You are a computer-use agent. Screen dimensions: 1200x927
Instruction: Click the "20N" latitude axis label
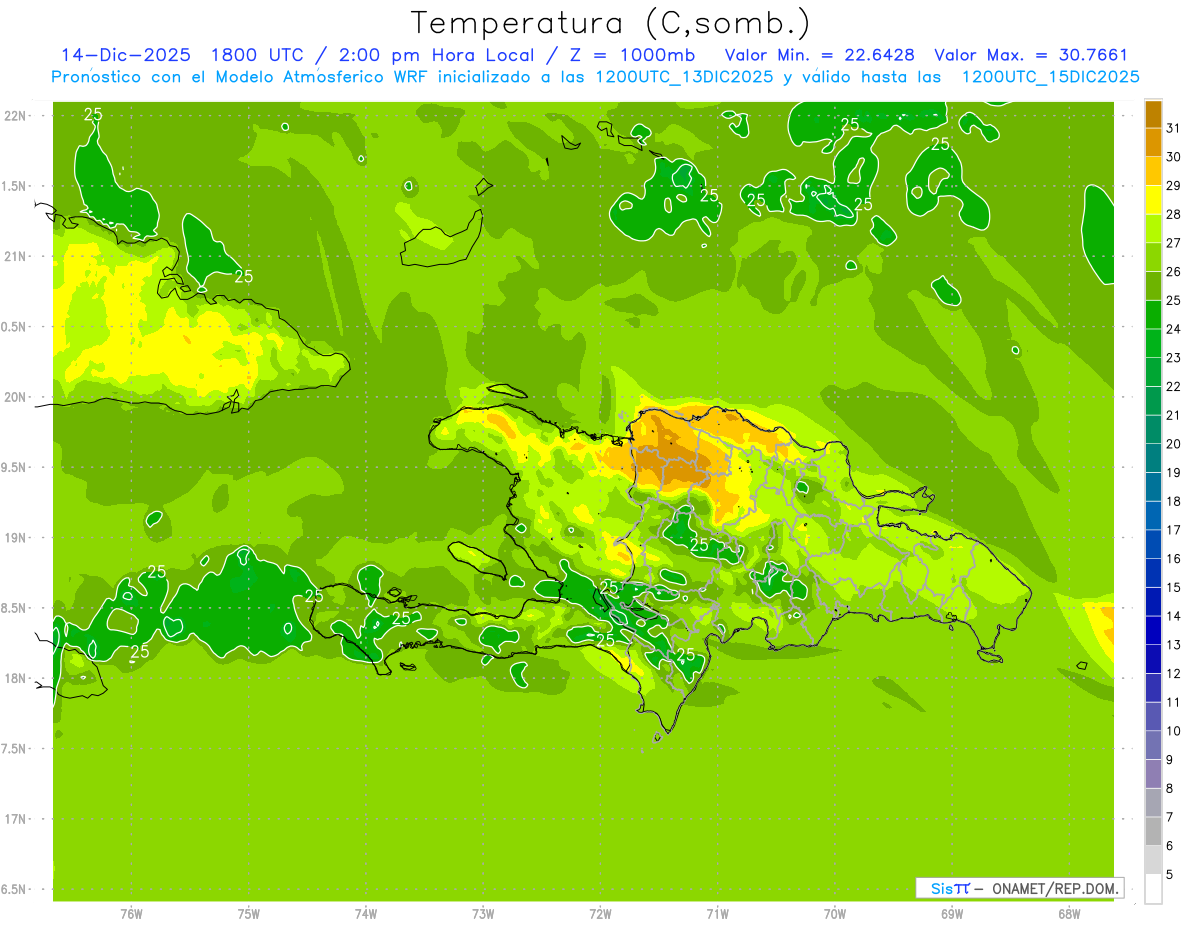15,397
